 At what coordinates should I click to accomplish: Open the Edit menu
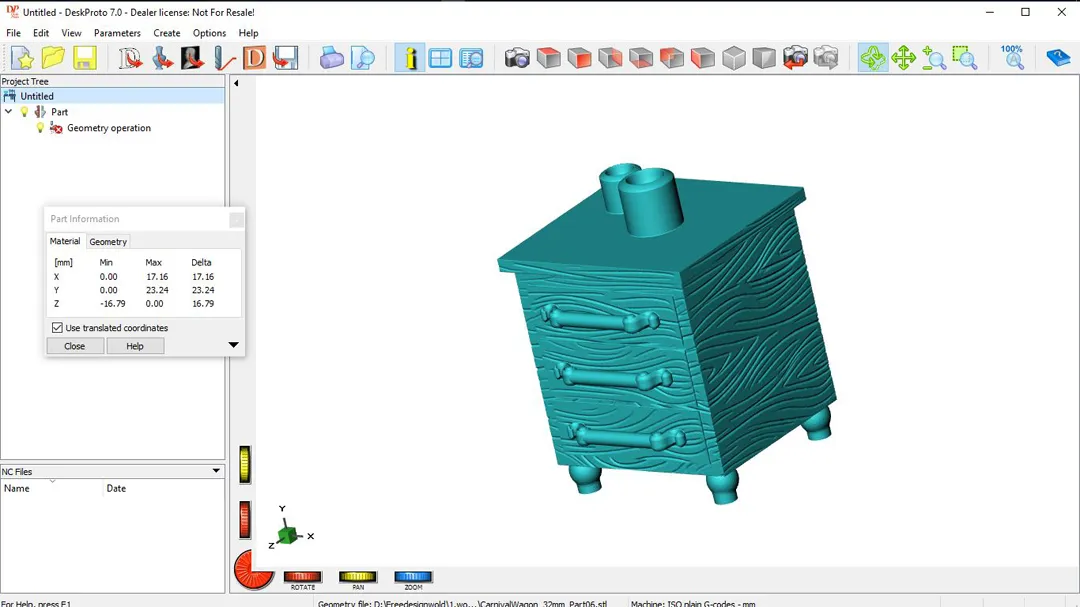[x=41, y=33]
